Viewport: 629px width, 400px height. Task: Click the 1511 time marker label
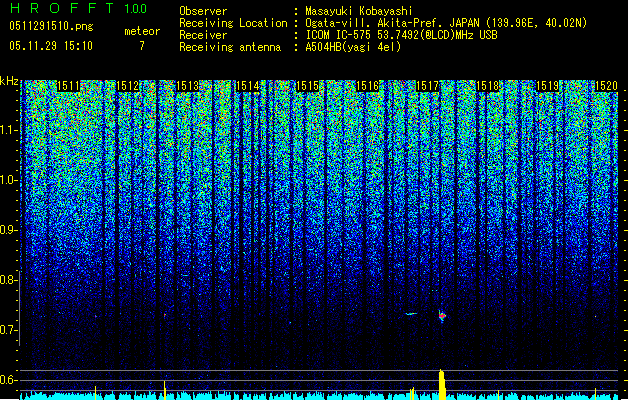[x=68, y=86]
